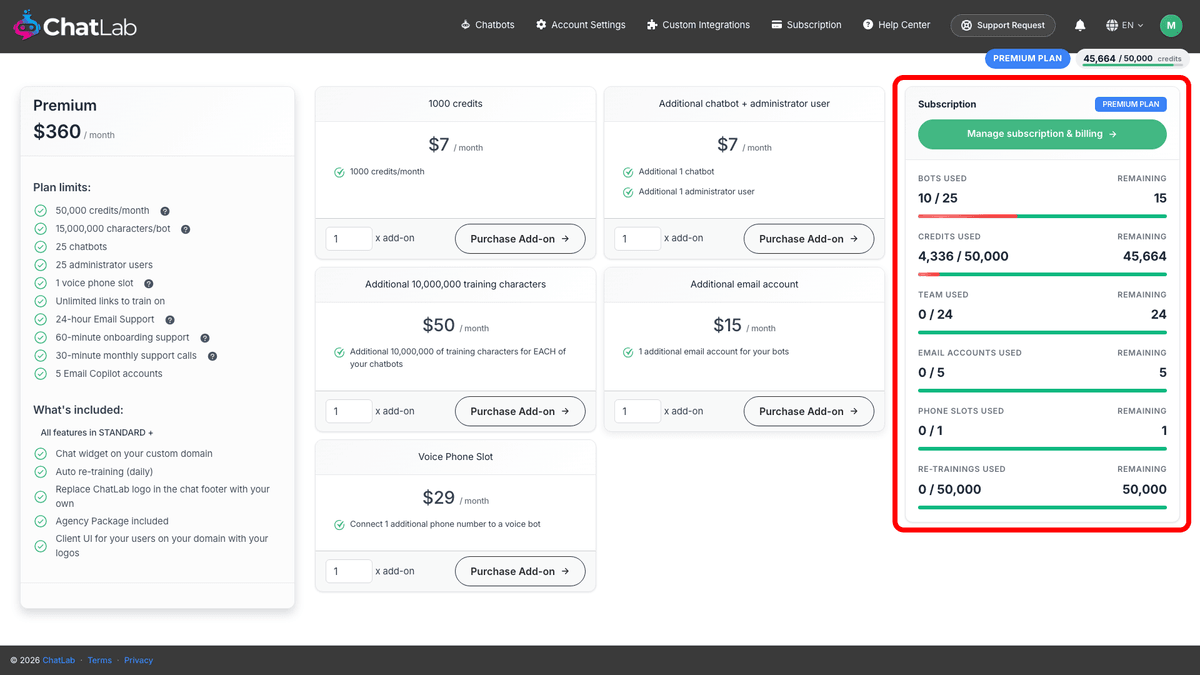Image resolution: width=1200 pixels, height=675 pixels.
Task: Click help icon beside 15,000,000 characters/bot
Action: click(x=185, y=229)
